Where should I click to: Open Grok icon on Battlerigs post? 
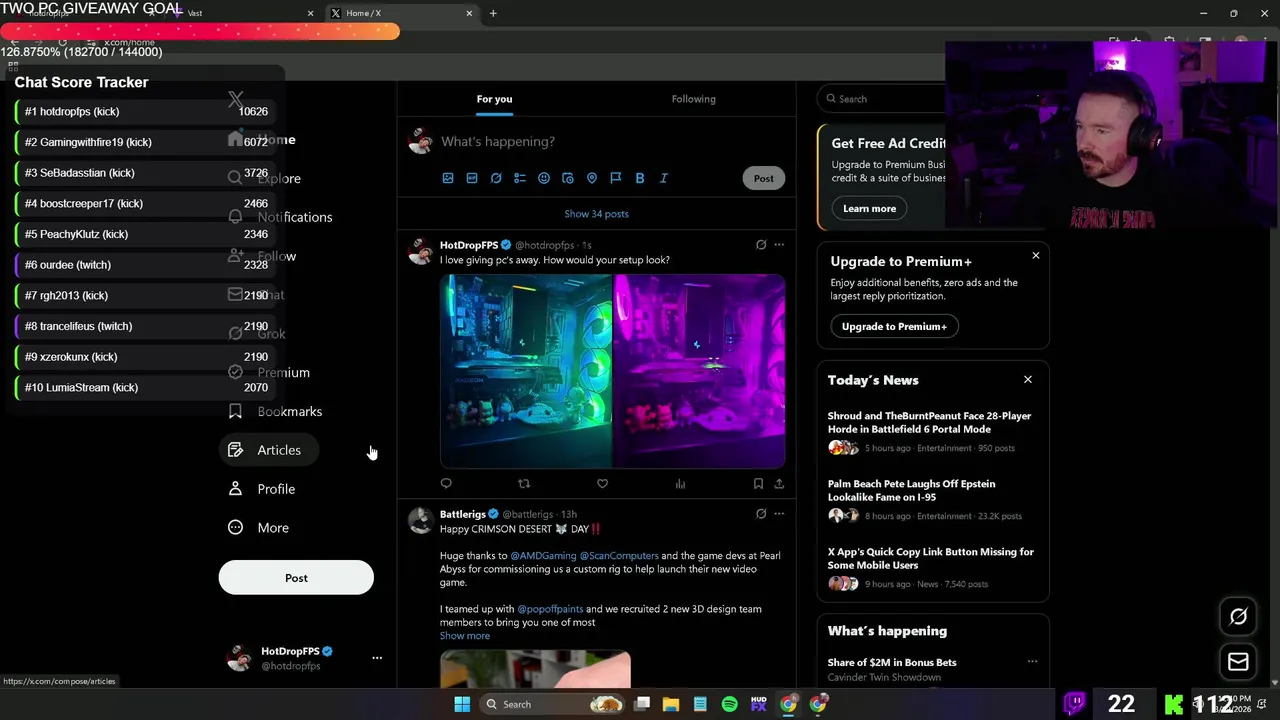[761, 514]
